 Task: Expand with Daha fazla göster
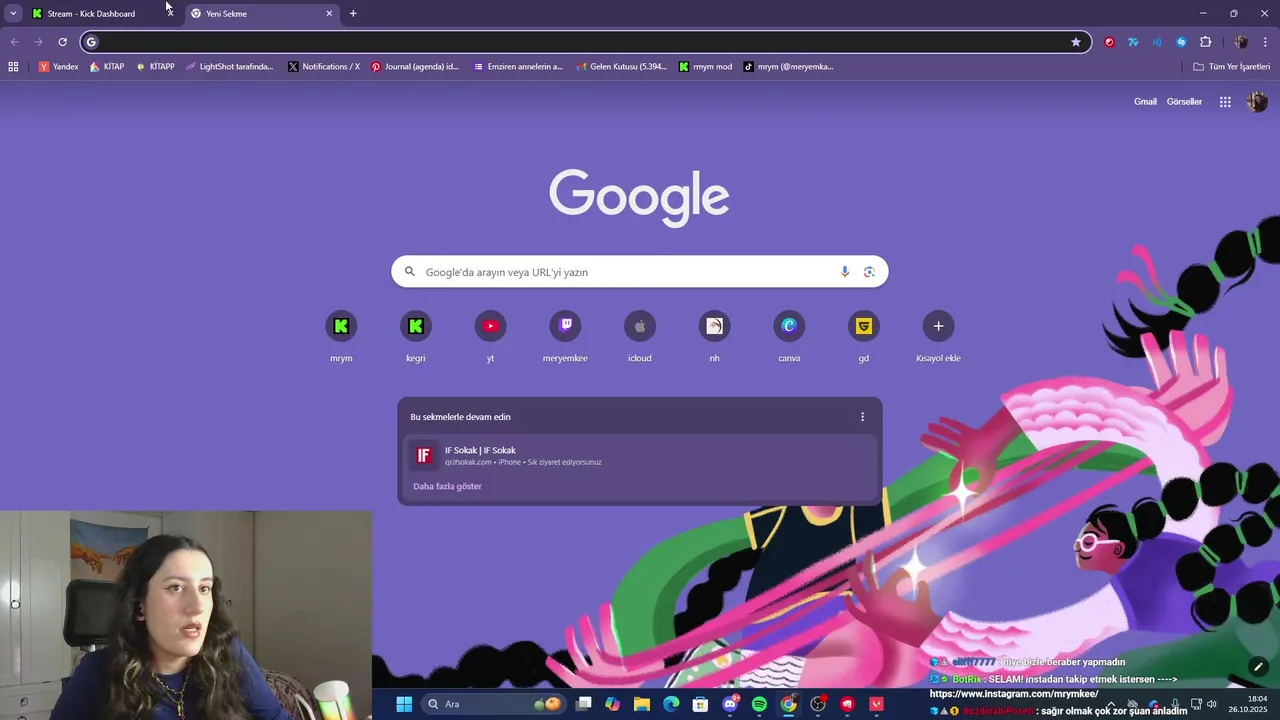(447, 486)
